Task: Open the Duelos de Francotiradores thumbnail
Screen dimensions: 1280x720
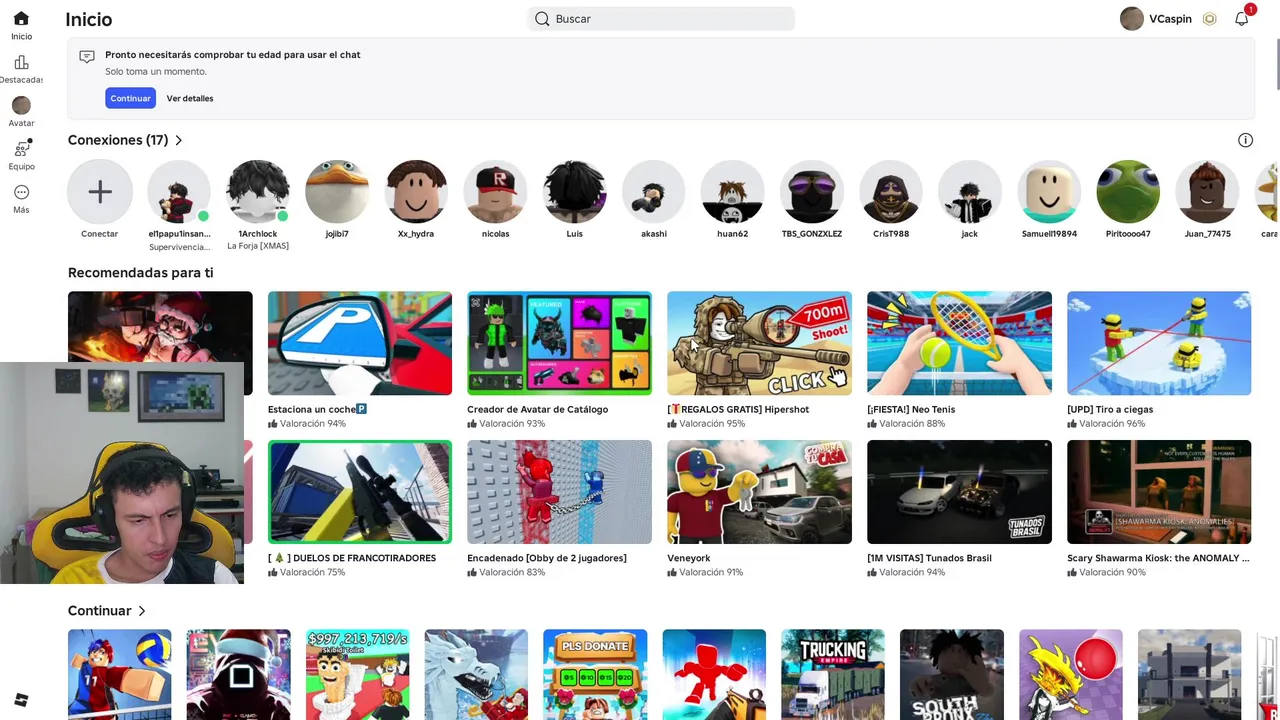Action: point(360,492)
